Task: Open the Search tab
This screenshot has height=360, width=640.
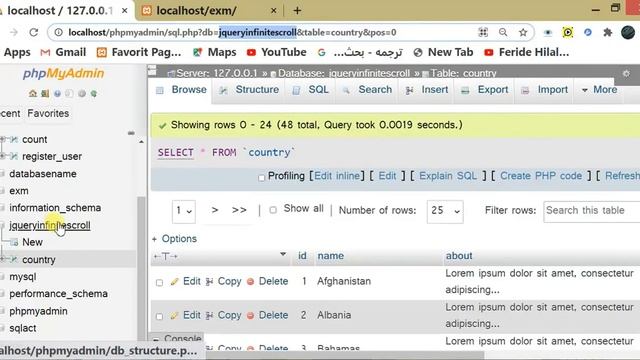Action: (367, 90)
